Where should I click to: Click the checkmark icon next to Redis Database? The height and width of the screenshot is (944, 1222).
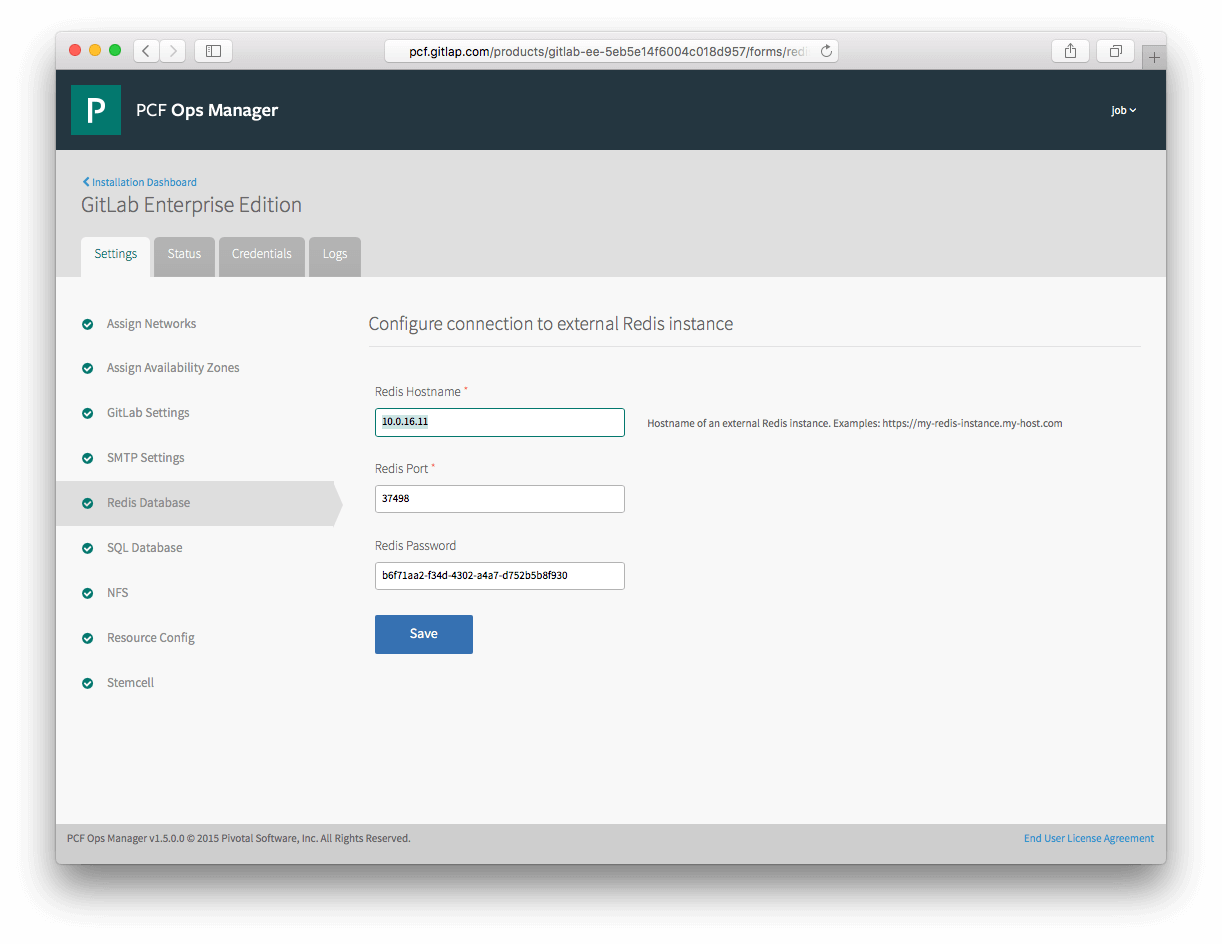87,503
